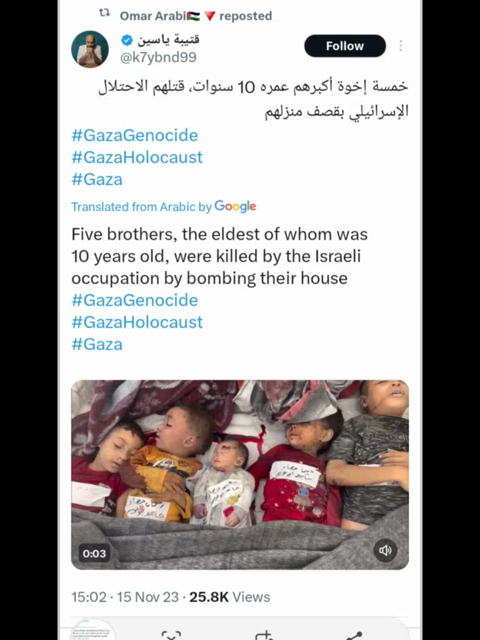Open the first #GazaGenocide hashtag

tap(135, 136)
